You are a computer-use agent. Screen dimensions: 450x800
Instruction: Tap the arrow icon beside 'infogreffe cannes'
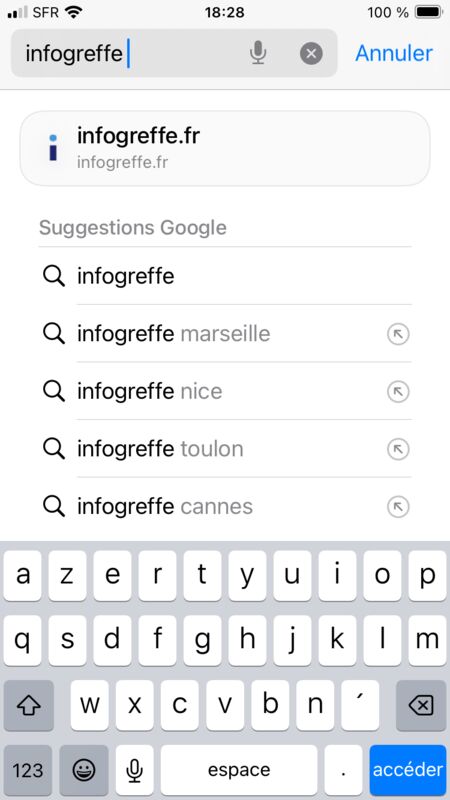[x=398, y=508]
